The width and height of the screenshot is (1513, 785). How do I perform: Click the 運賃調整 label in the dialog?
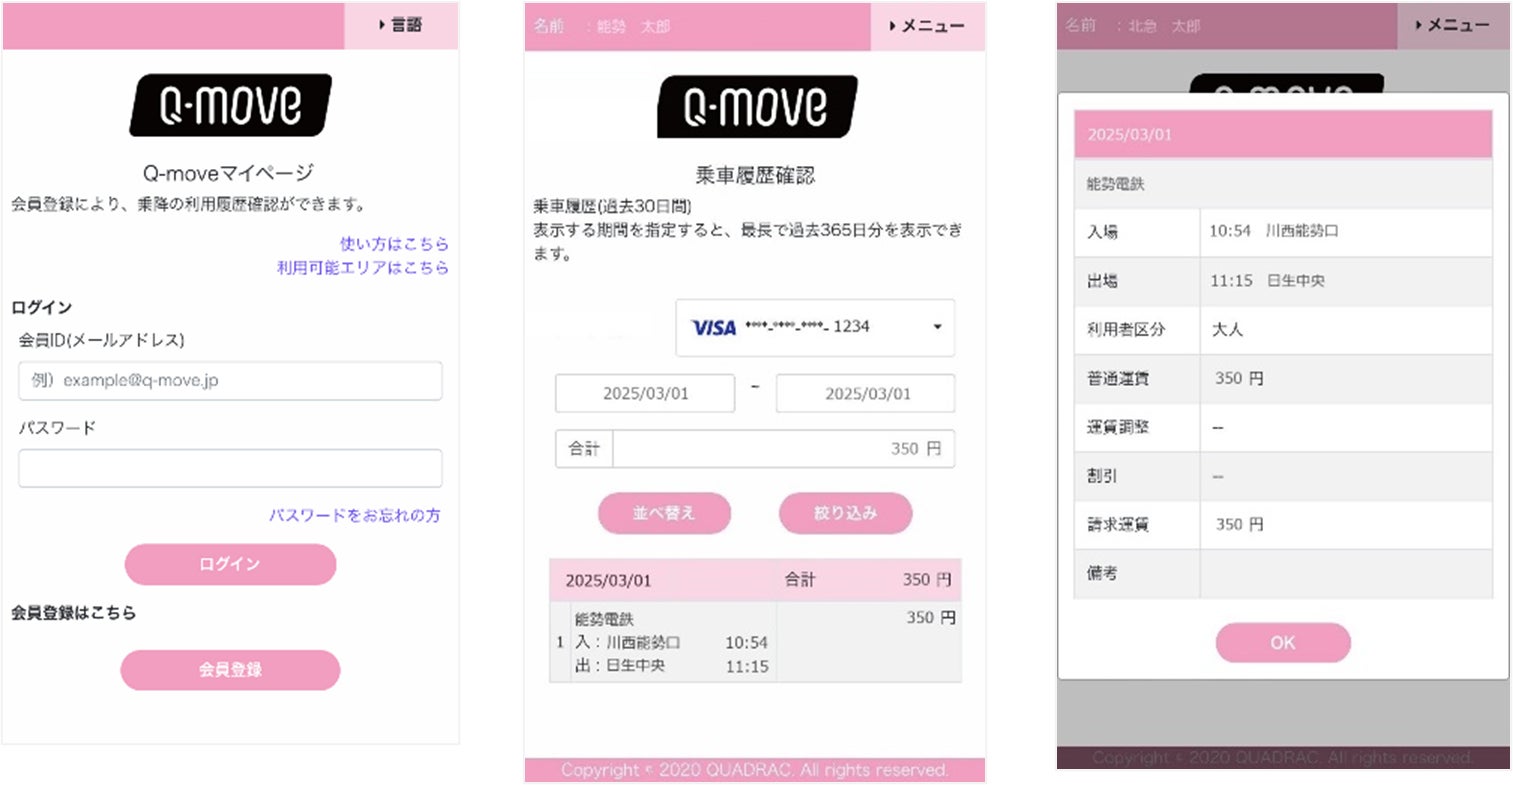point(1118,427)
